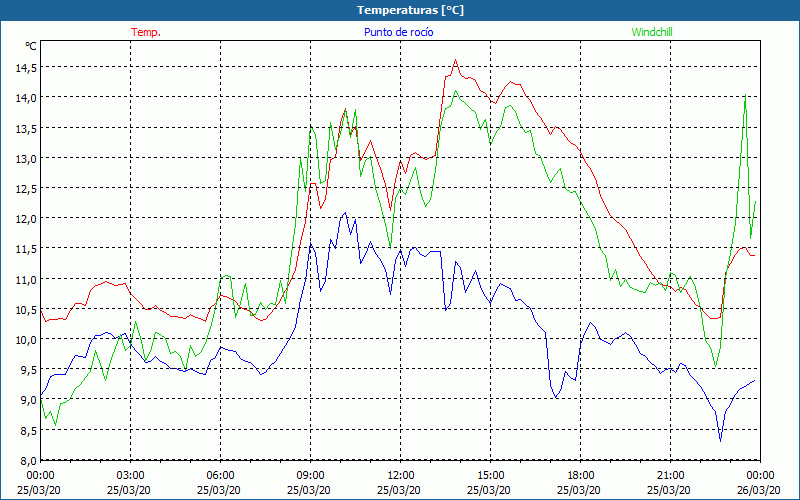This screenshot has height=500, width=800.
Task: Click the 9,0 y-axis value
Action: pos(29,400)
